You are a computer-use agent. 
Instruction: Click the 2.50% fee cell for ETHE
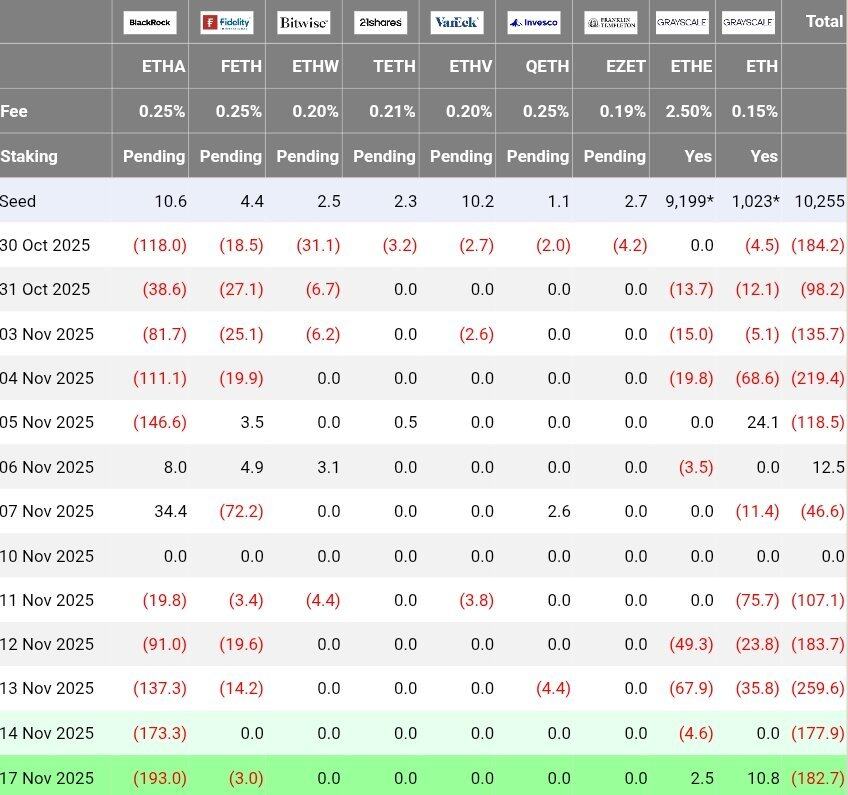pyautogui.click(x=689, y=112)
